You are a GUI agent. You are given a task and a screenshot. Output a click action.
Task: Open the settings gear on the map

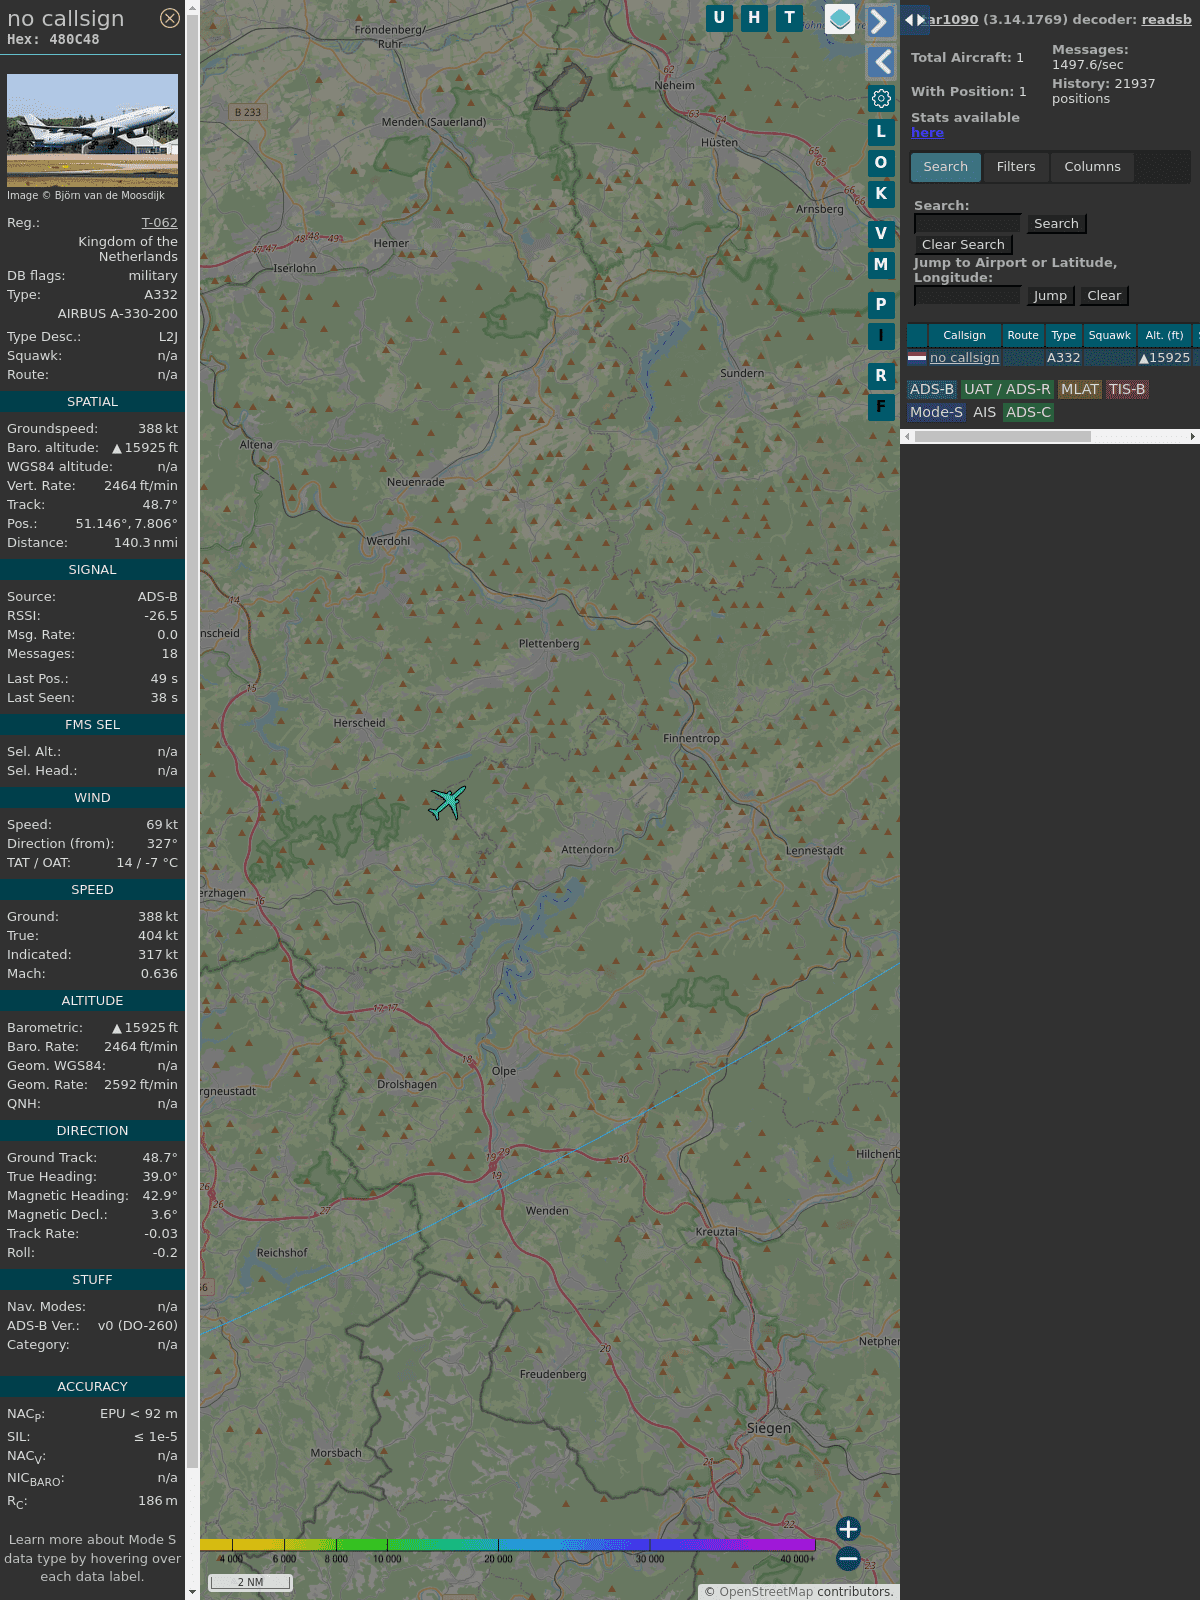(881, 98)
